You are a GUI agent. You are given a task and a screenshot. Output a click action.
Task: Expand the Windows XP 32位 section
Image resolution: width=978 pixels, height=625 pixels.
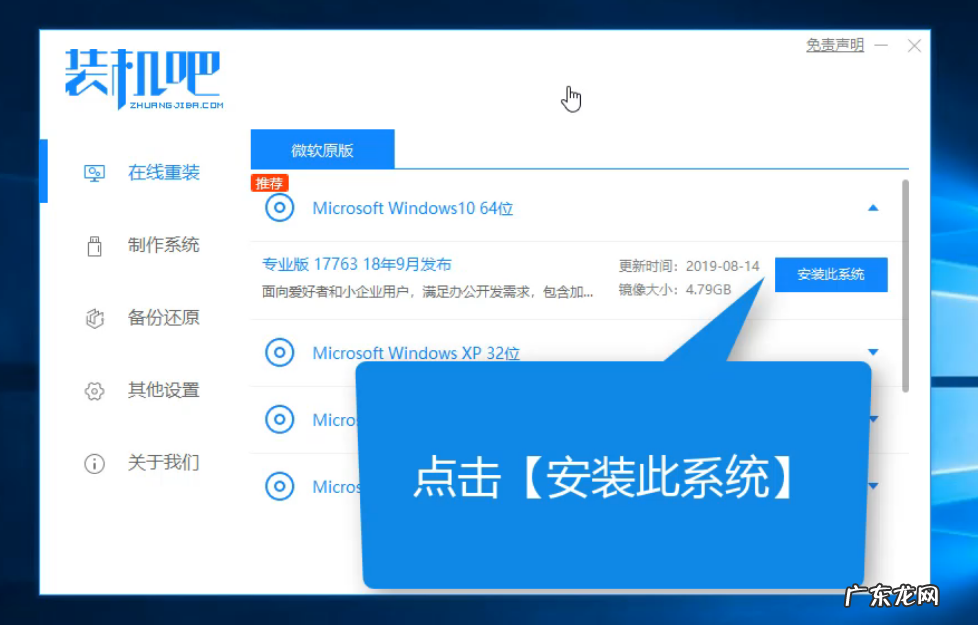click(x=873, y=352)
